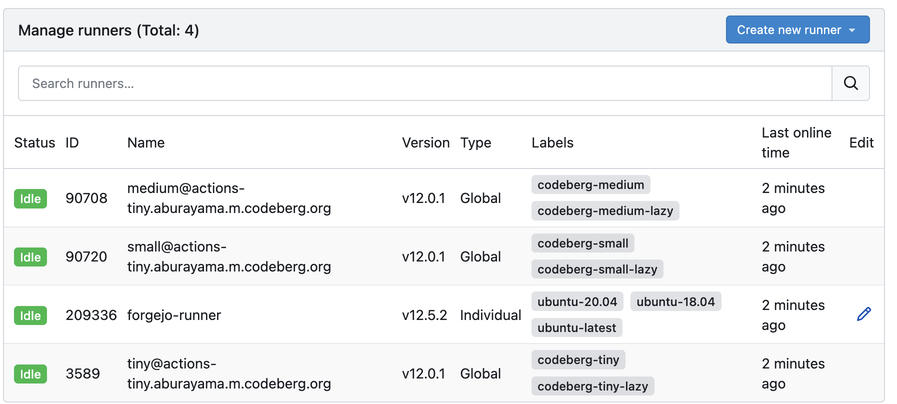
Task: Click the Status column header
Action: pos(35,143)
